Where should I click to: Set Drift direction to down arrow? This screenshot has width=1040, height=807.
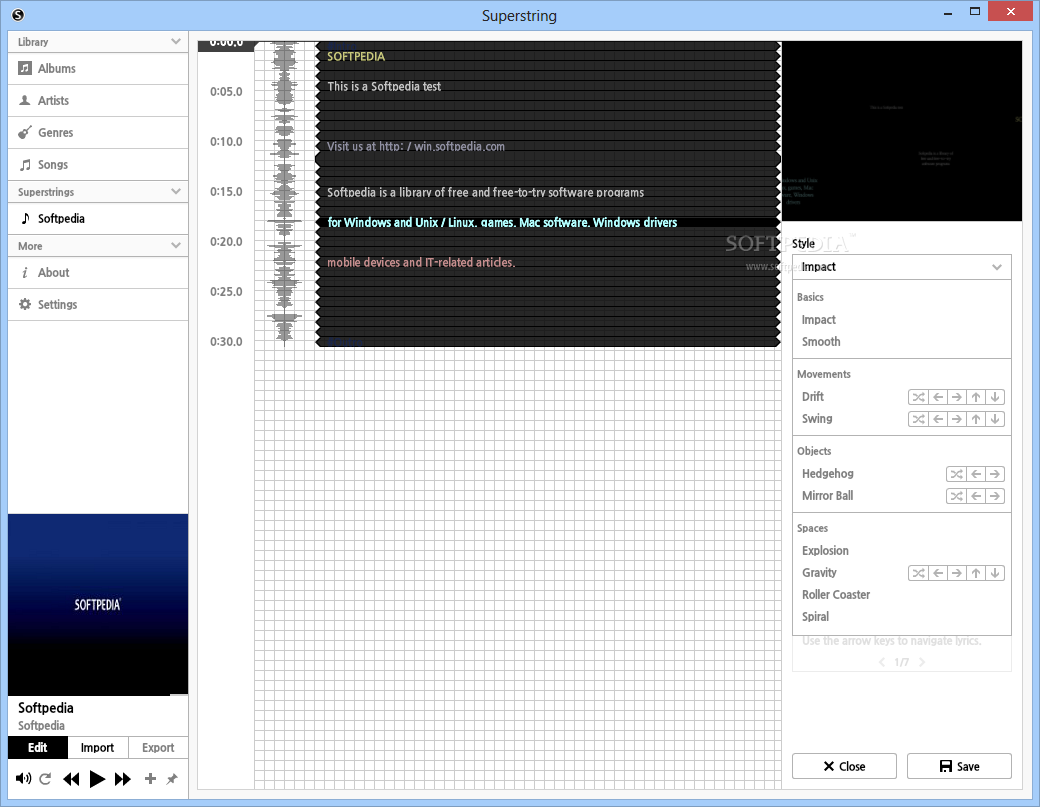[995, 397]
